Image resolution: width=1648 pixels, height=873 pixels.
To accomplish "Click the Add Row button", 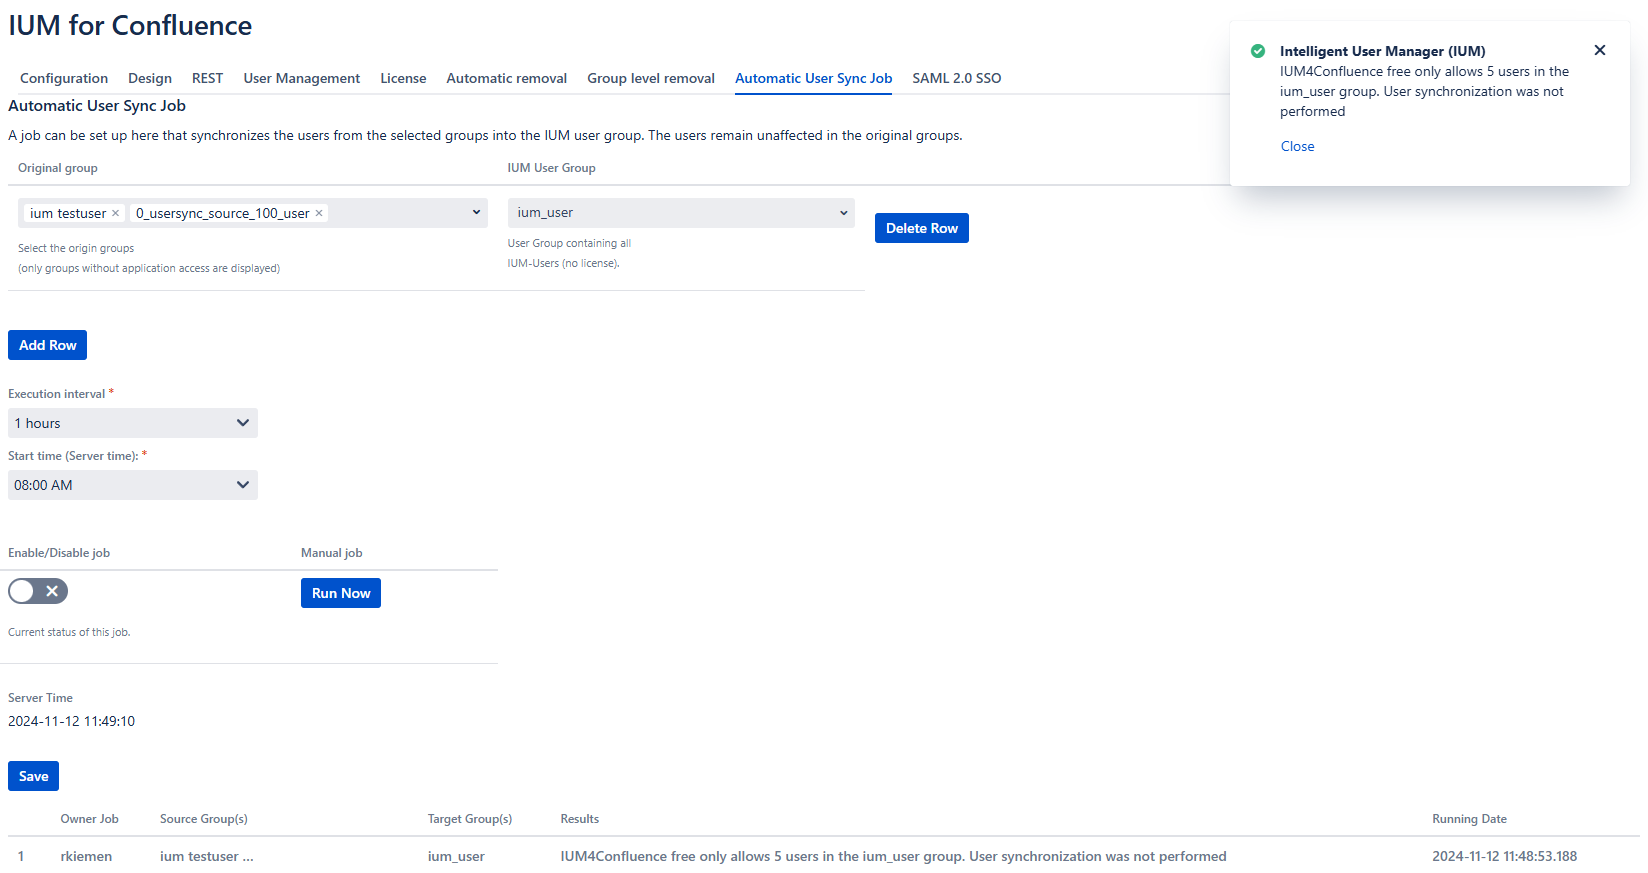I will [x=47, y=345].
